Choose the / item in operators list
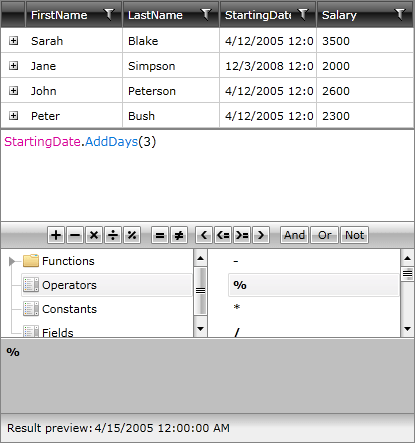 coord(237,332)
